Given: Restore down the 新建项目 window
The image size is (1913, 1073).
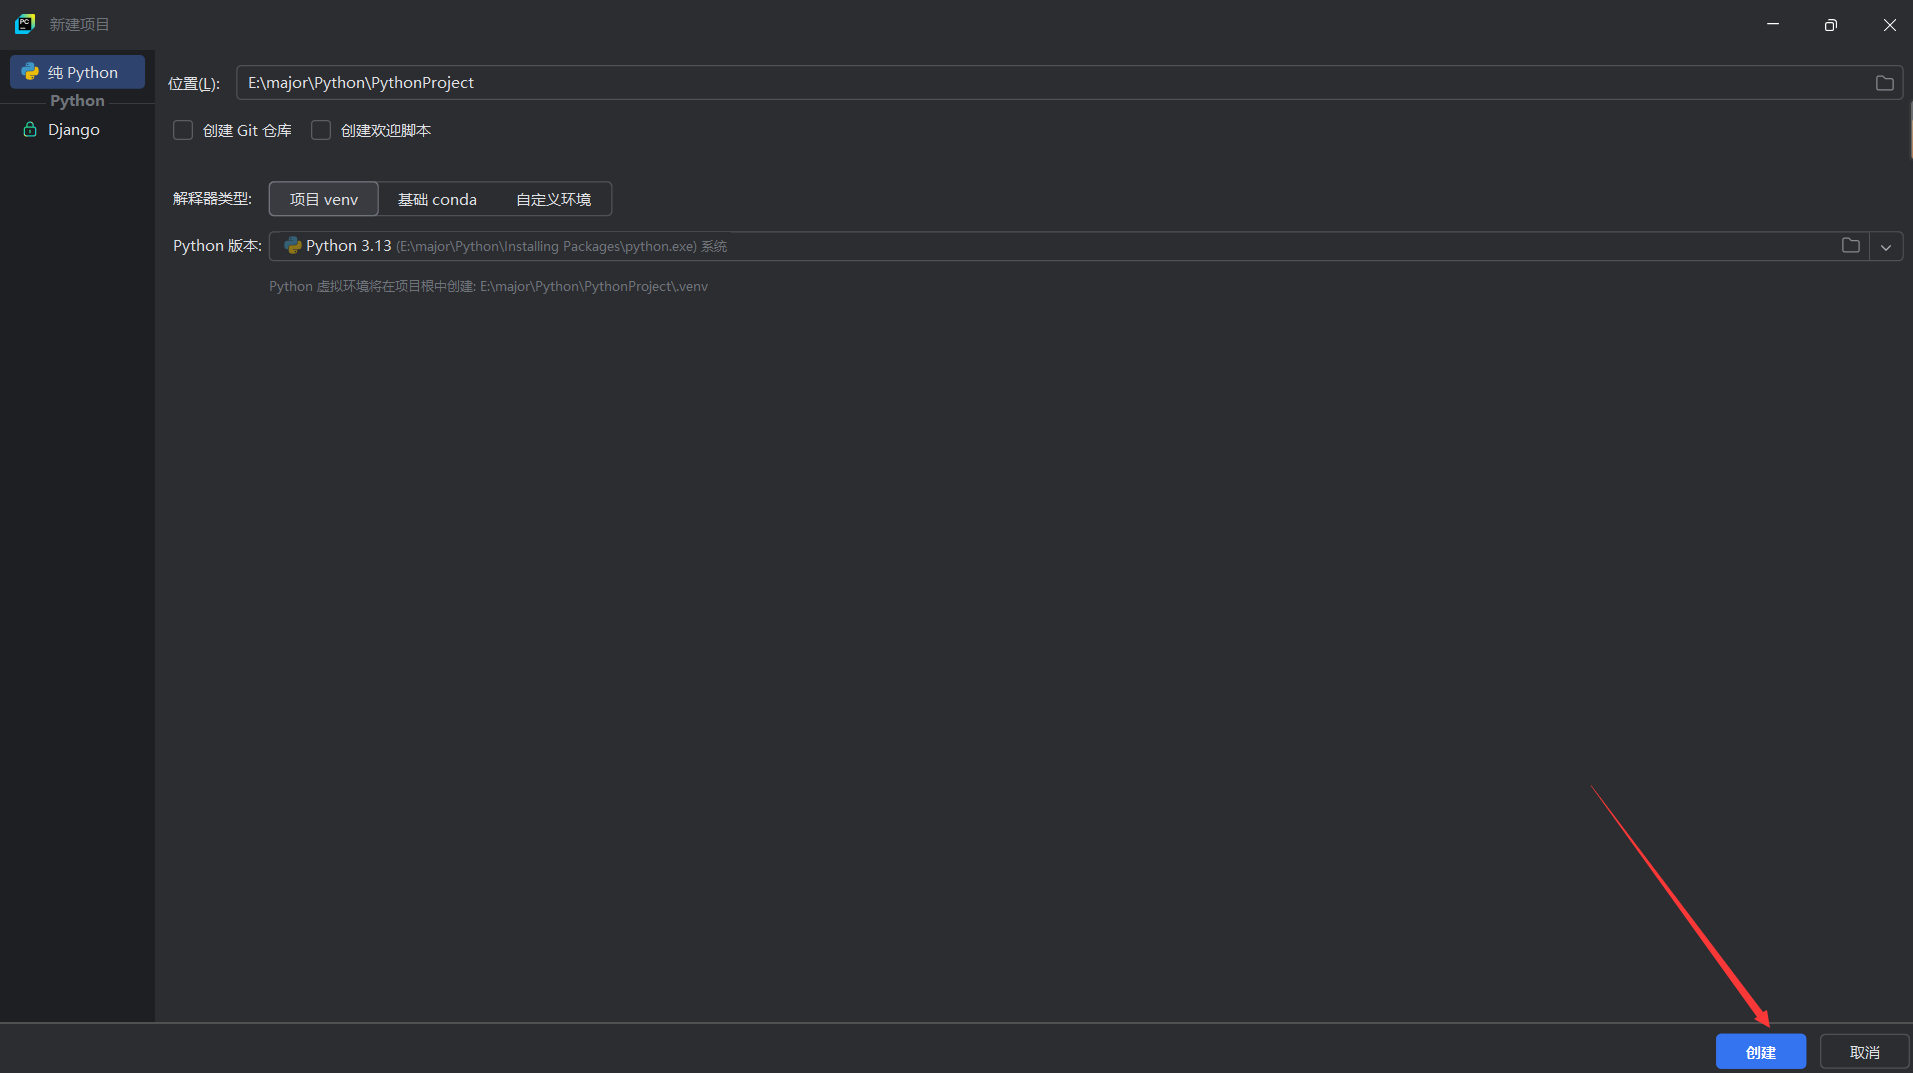Looking at the screenshot, I should coord(1831,24).
